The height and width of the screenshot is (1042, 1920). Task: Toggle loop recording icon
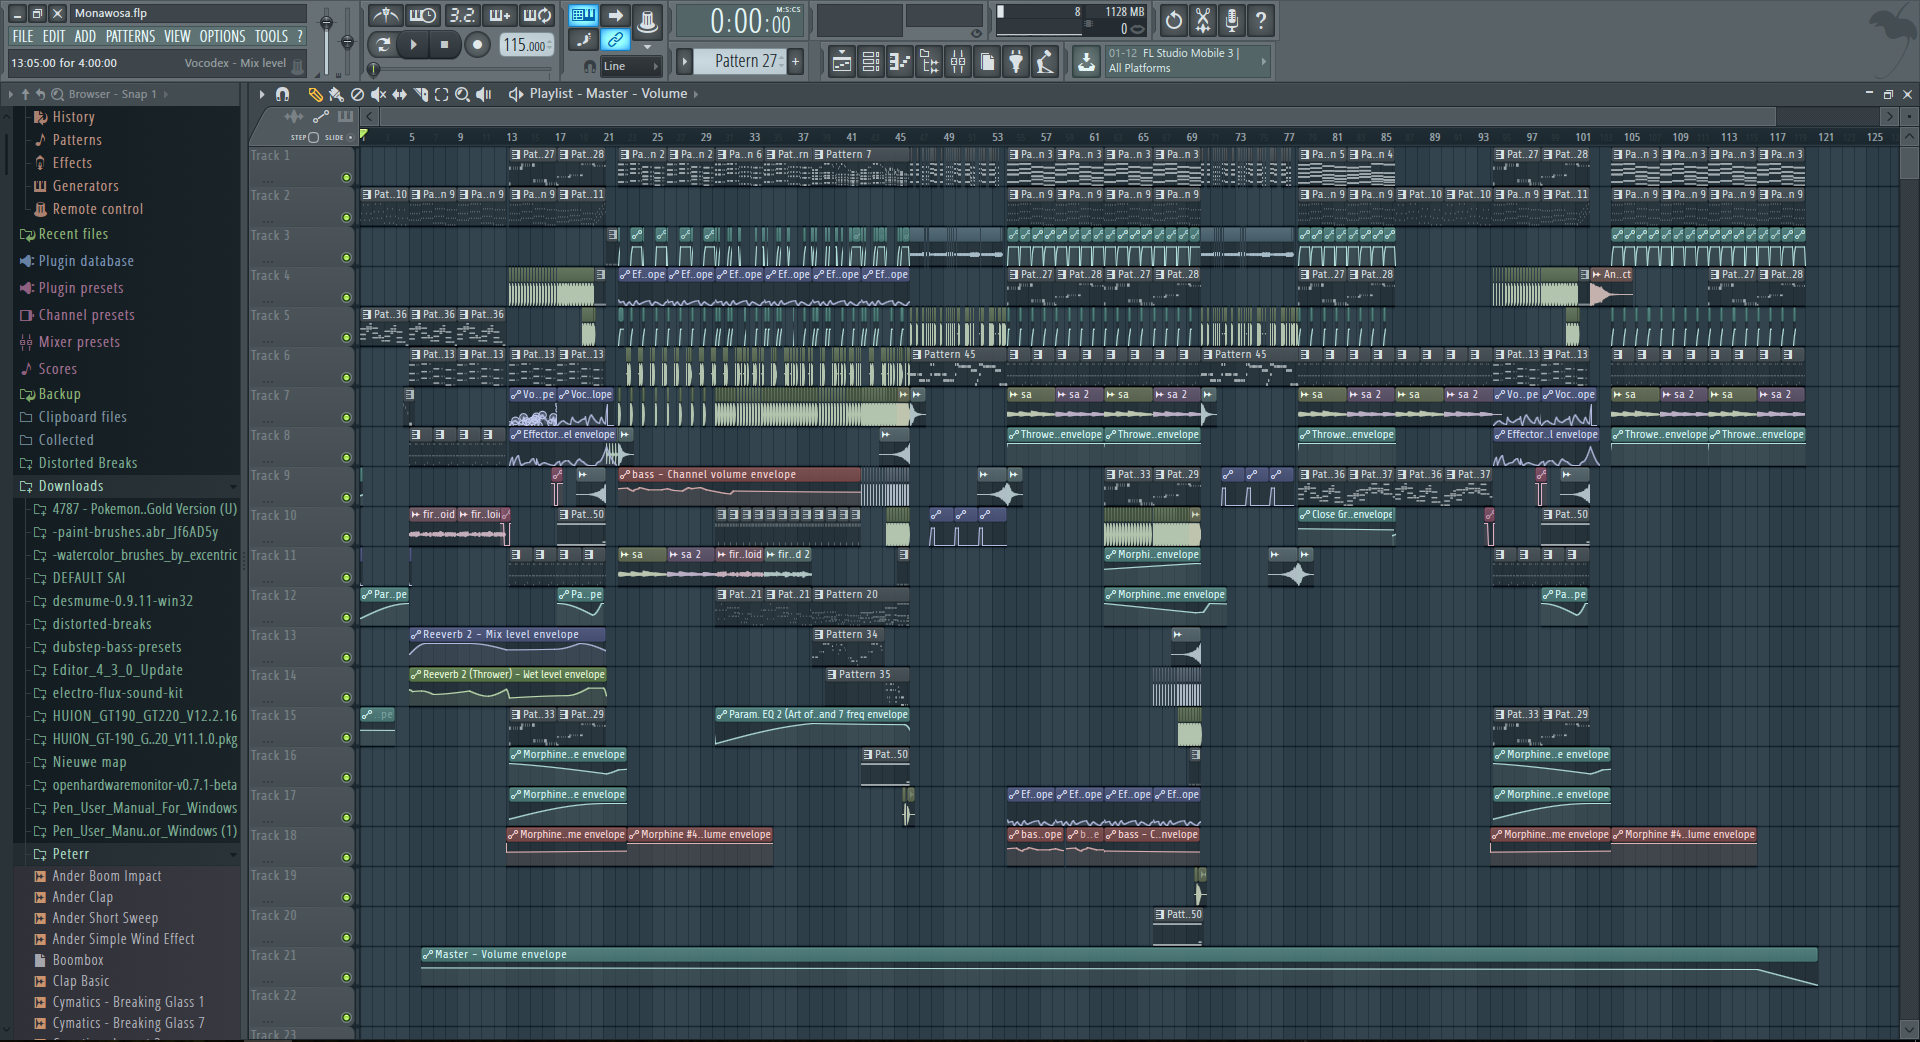pyautogui.click(x=537, y=16)
